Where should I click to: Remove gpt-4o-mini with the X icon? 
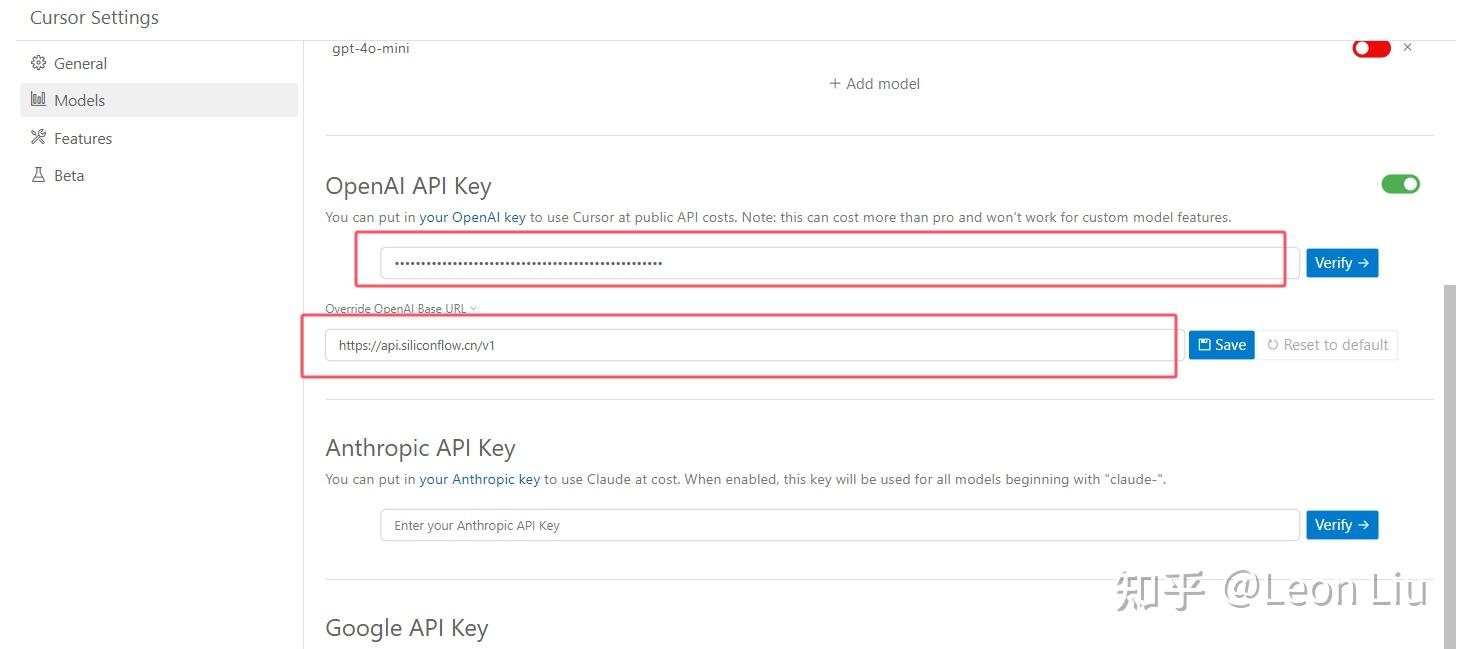pos(1407,47)
